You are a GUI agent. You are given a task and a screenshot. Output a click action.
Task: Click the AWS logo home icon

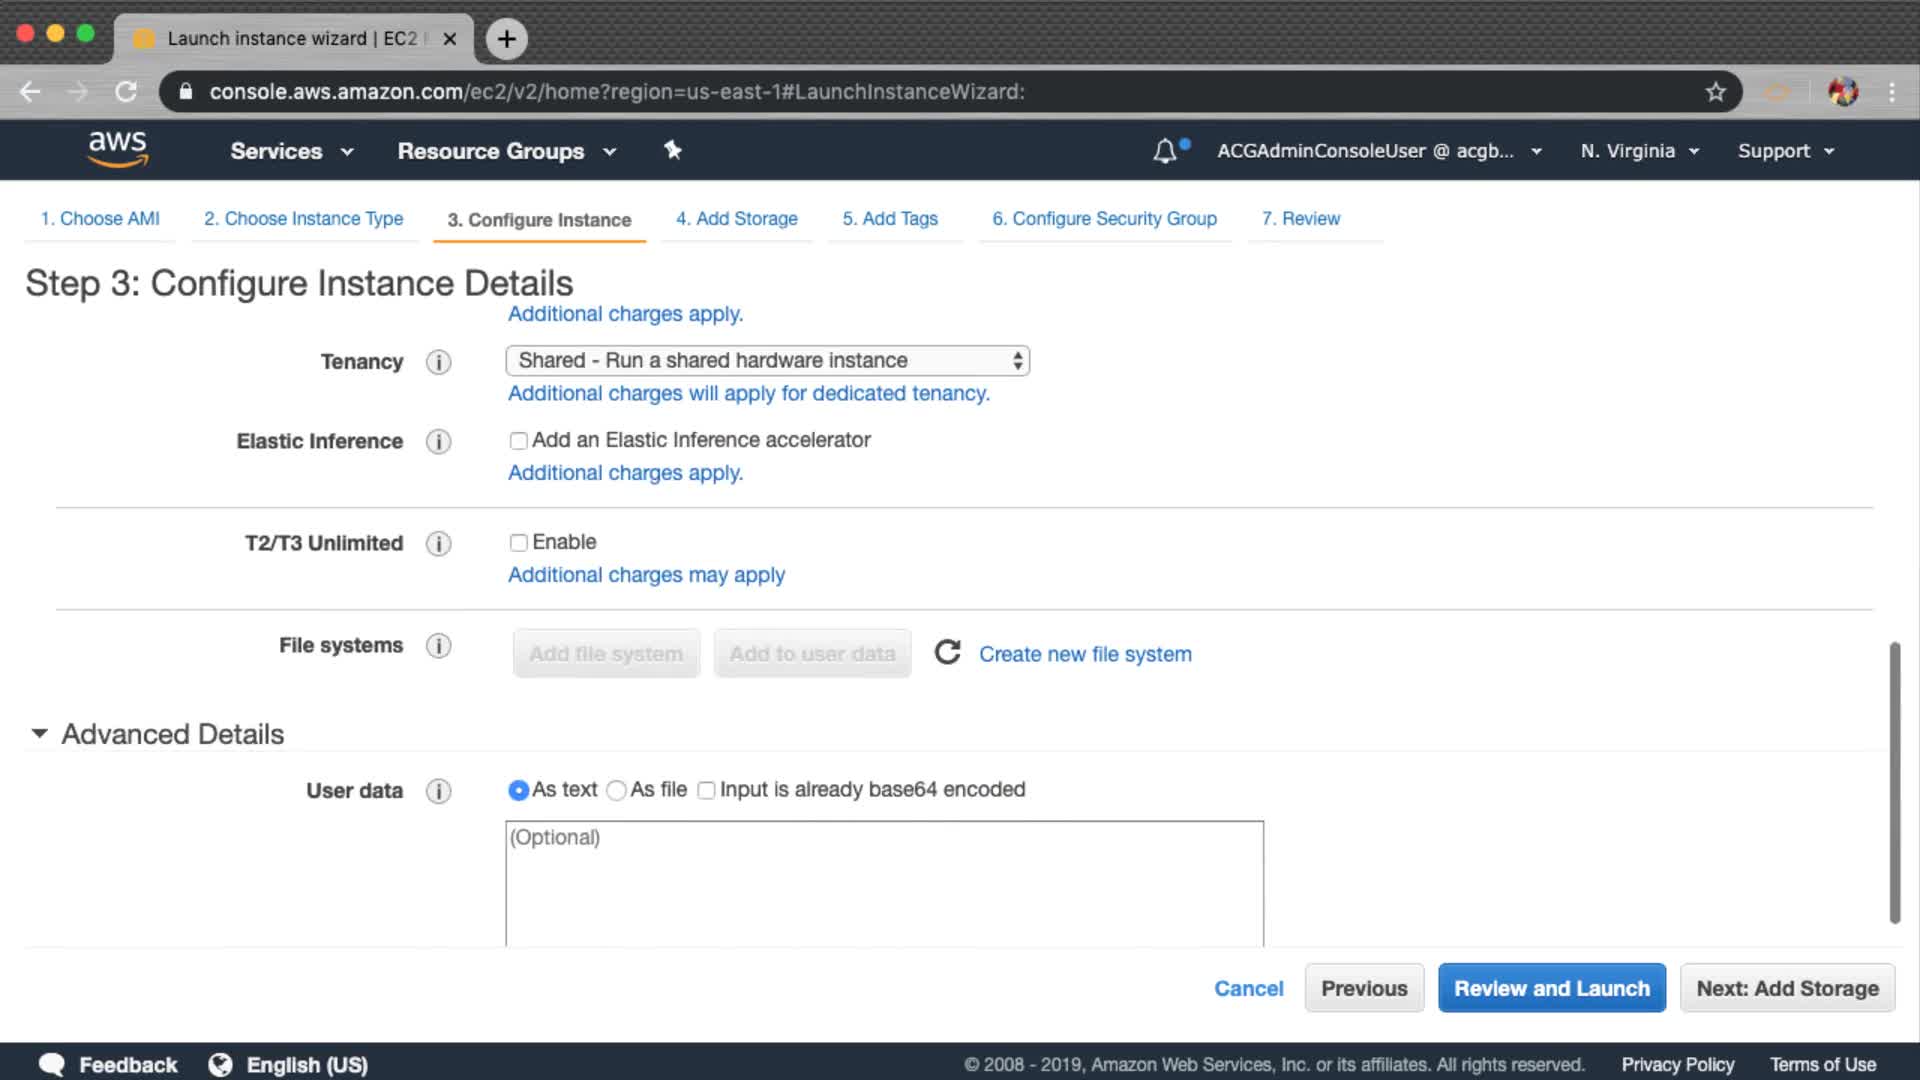point(118,149)
